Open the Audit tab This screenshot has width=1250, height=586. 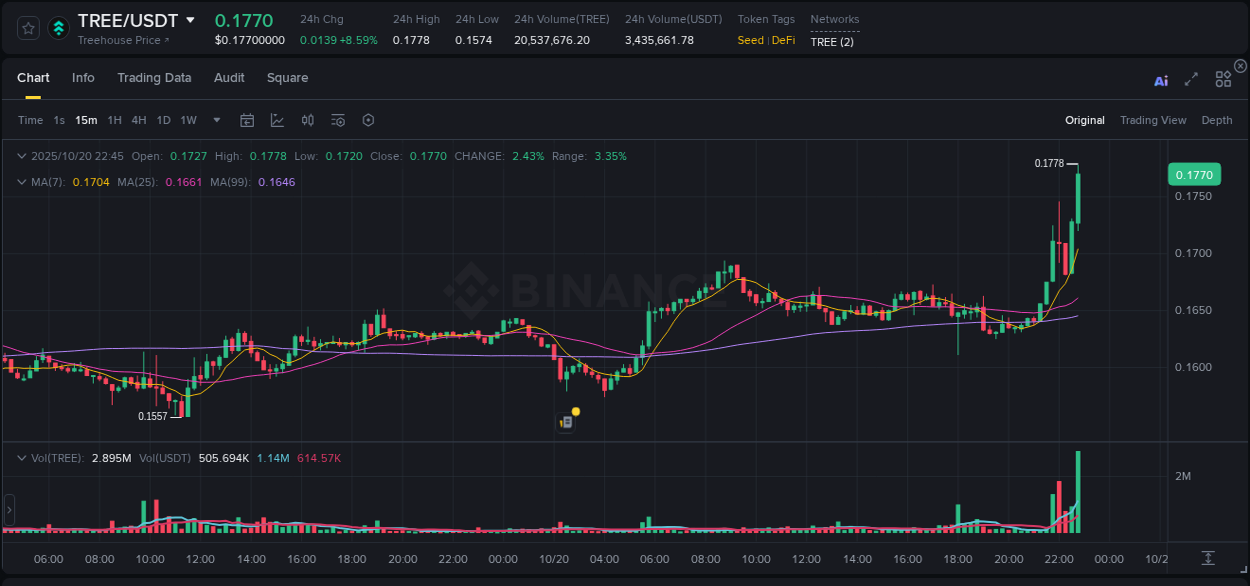(x=229, y=77)
